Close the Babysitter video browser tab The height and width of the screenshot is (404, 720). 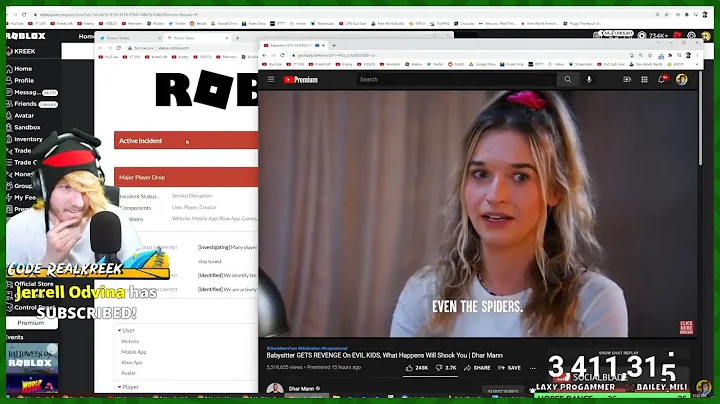(323, 45)
